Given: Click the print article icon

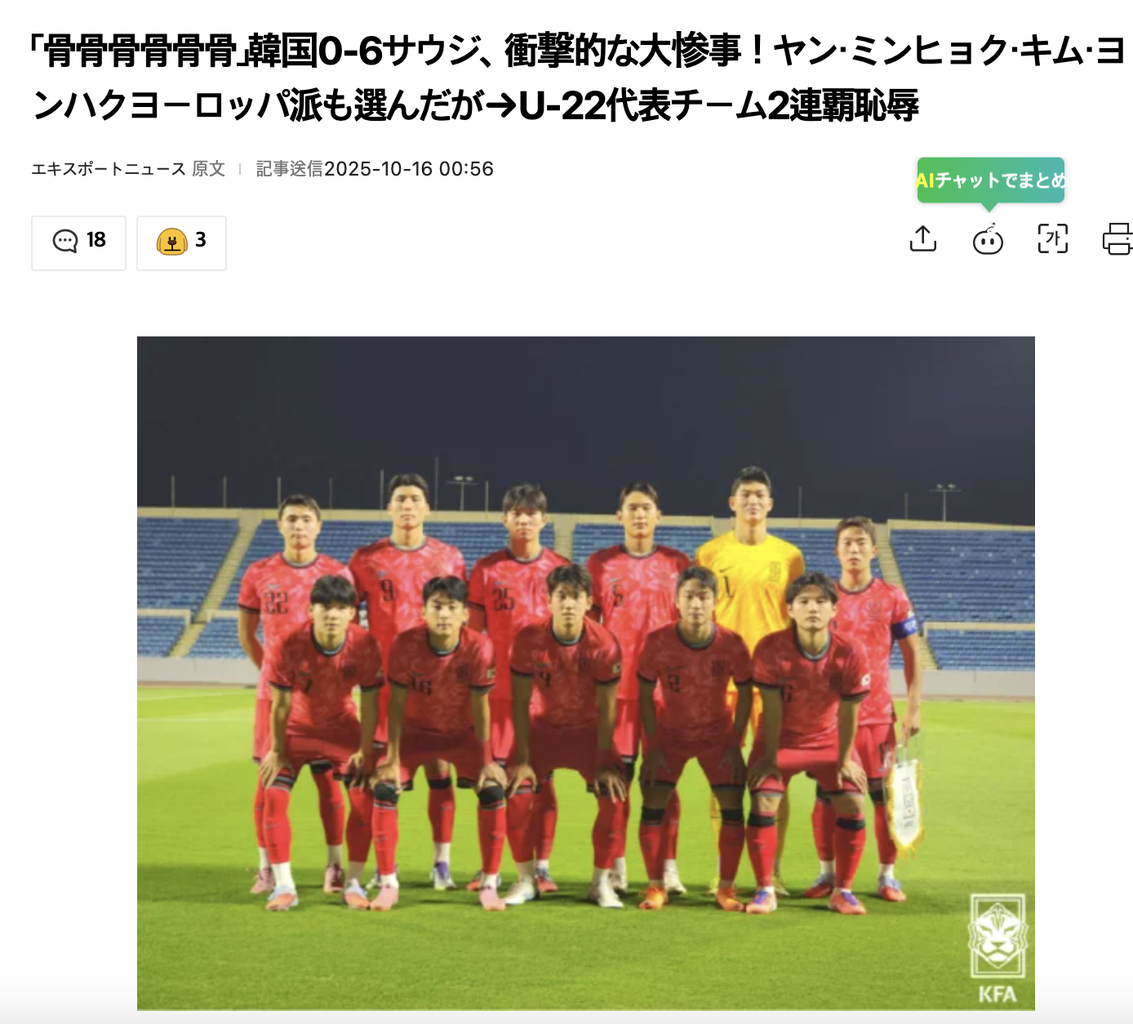Looking at the screenshot, I should pyautogui.click(x=1117, y=238).
